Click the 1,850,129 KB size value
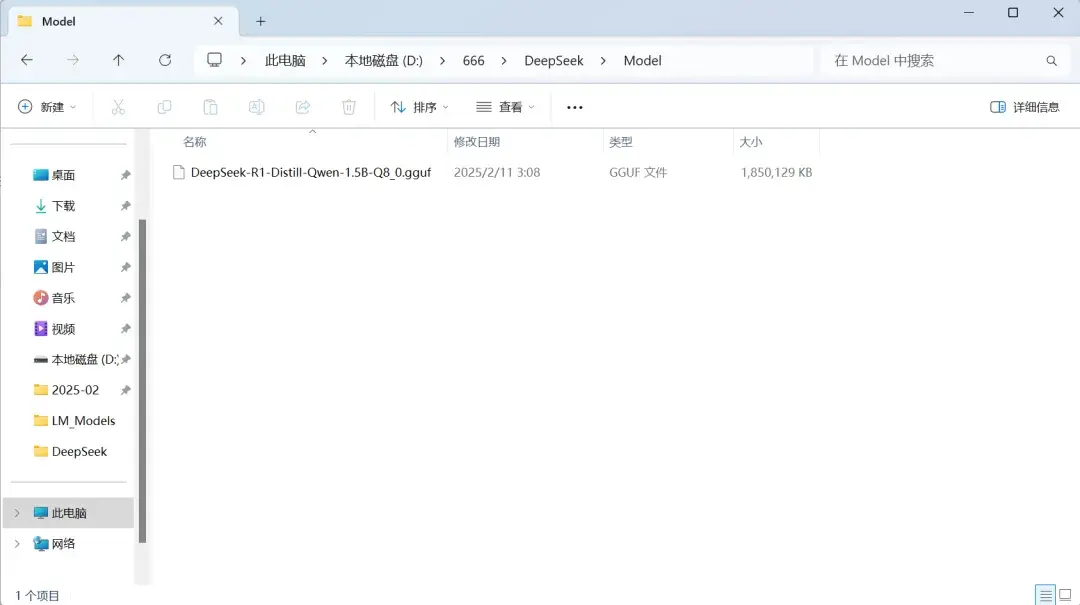The height and width of the screenshot is (605, 1080). click(x=776, y=172)
